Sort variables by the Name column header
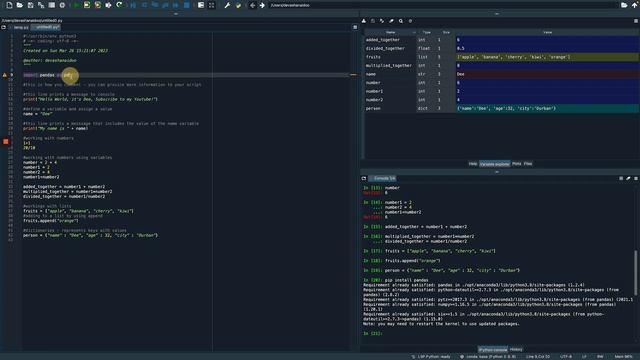 pos(390,32)
